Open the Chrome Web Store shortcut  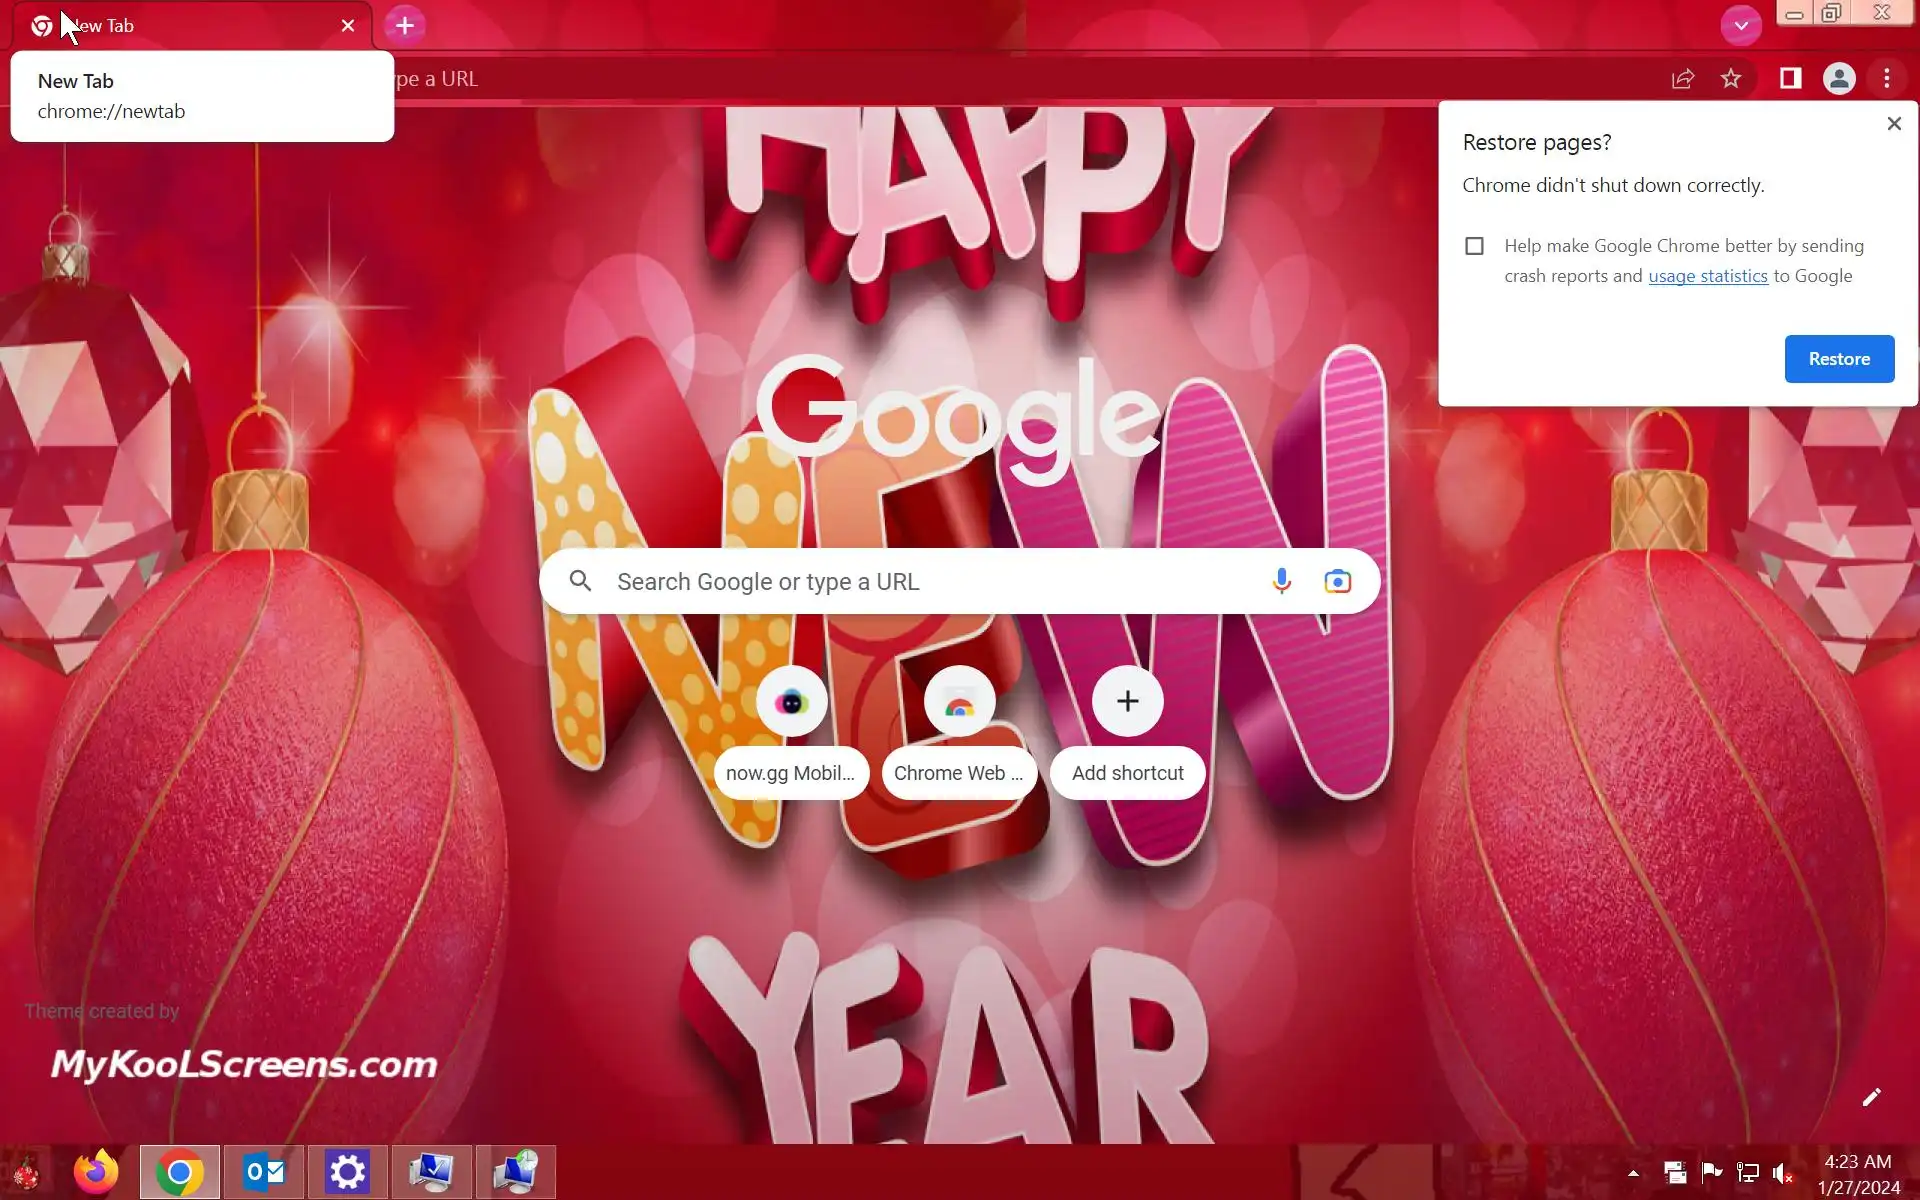959,702
